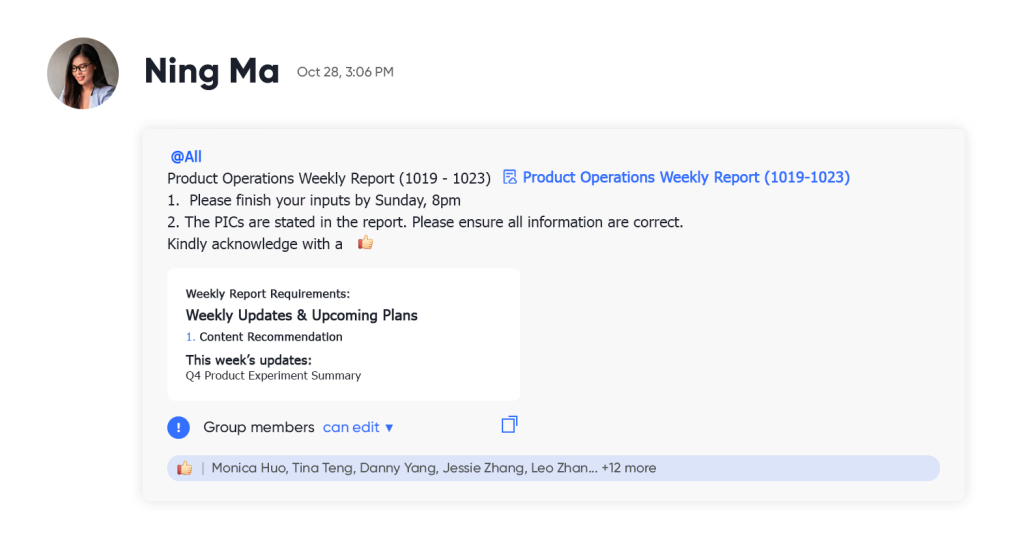The image size is (1024, 544).
Task: Open the Weekly Report Requirements preview card
Action: click(344, 334)
